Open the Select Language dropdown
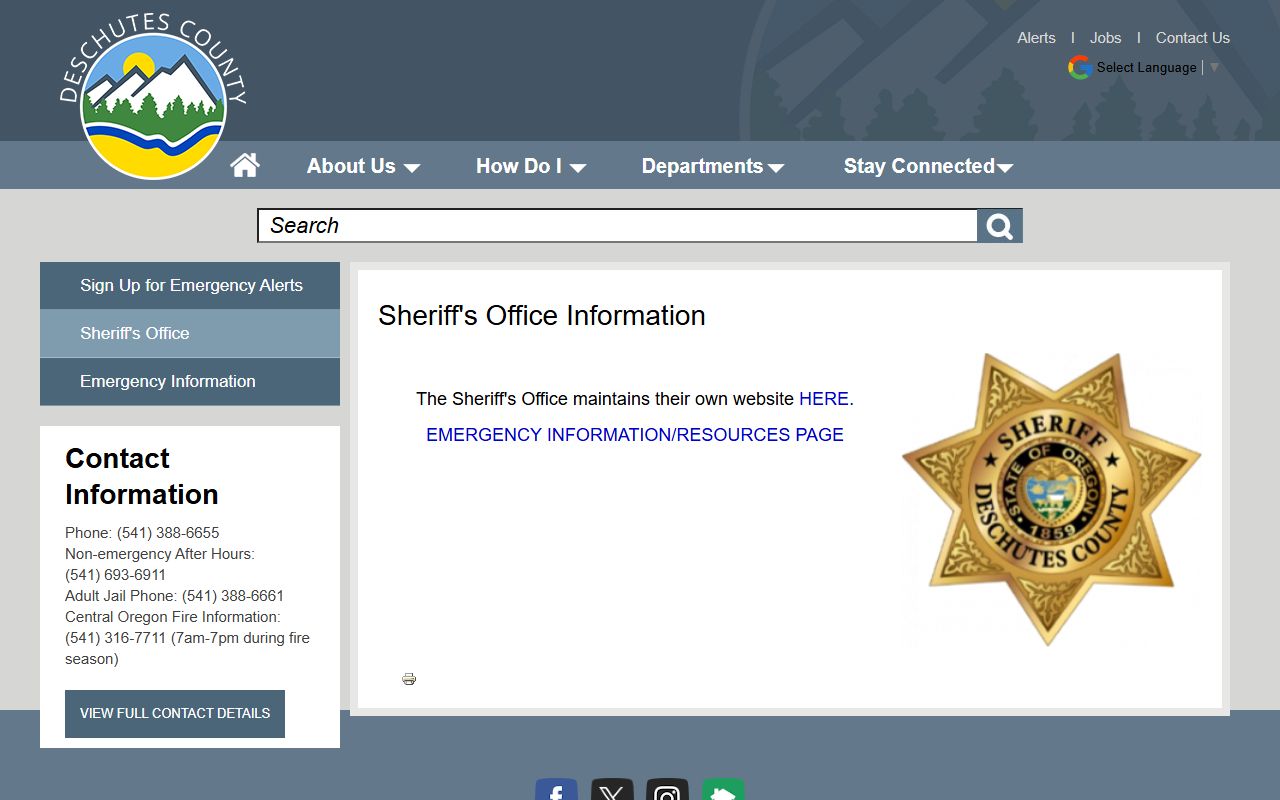 (1158, 67)
